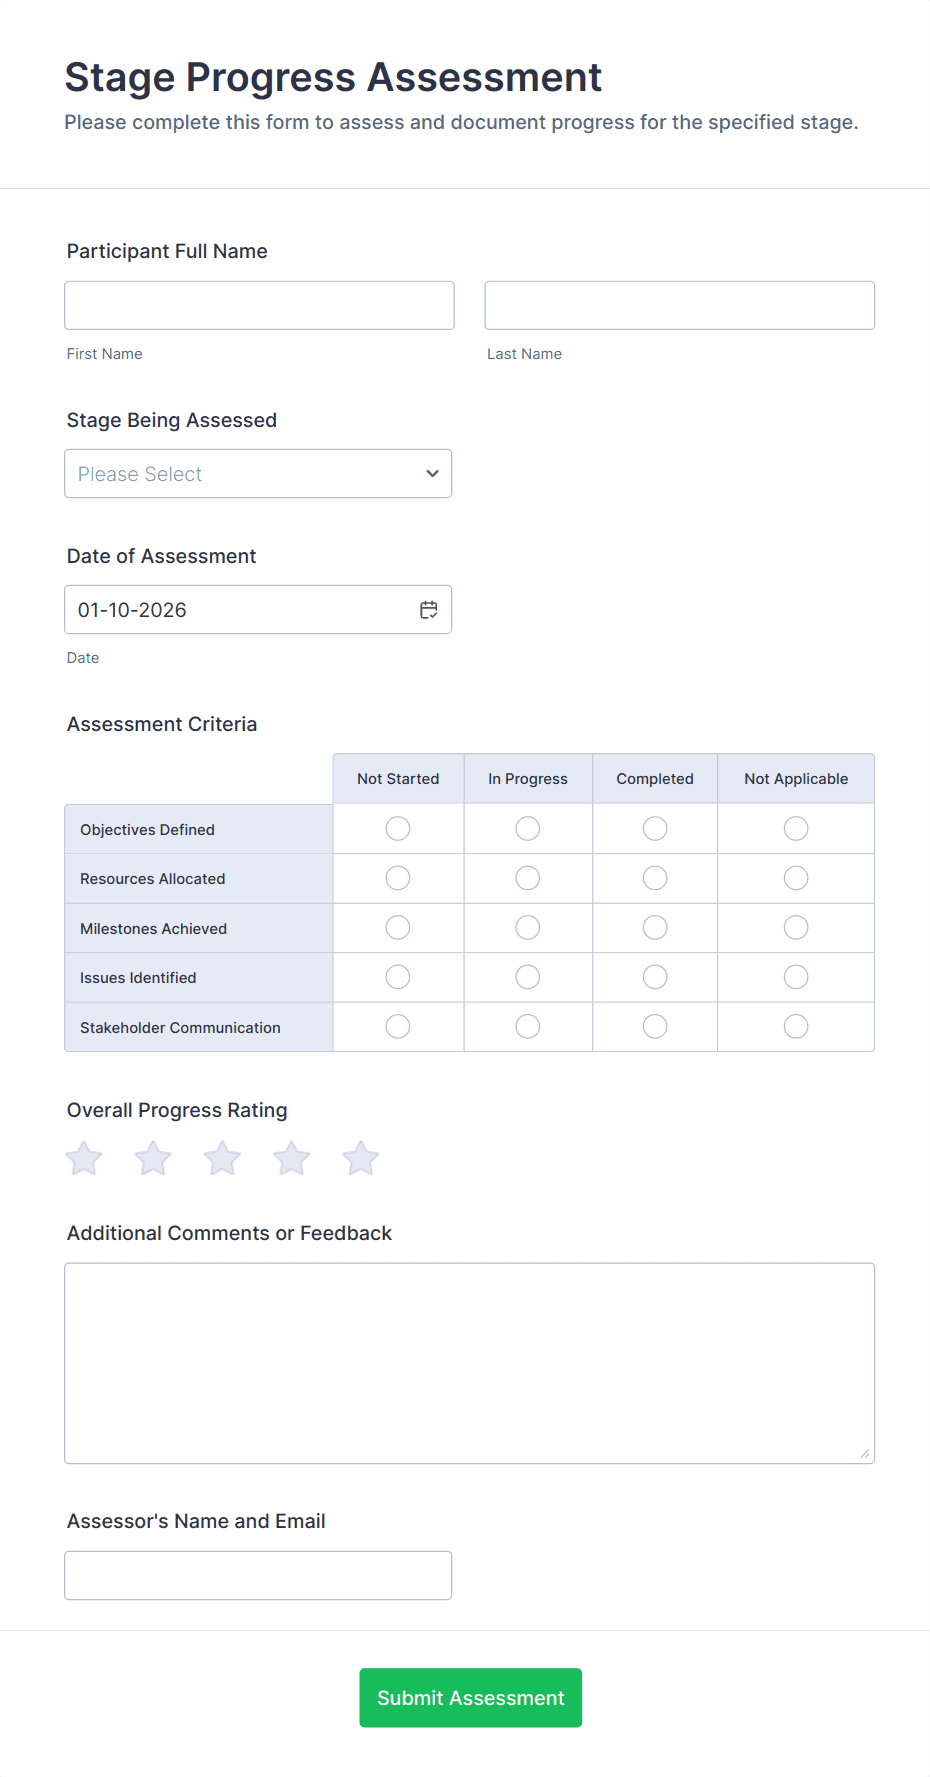Mark Objectives Defined as Not Started
The image size is (930, 1777).
398,829
